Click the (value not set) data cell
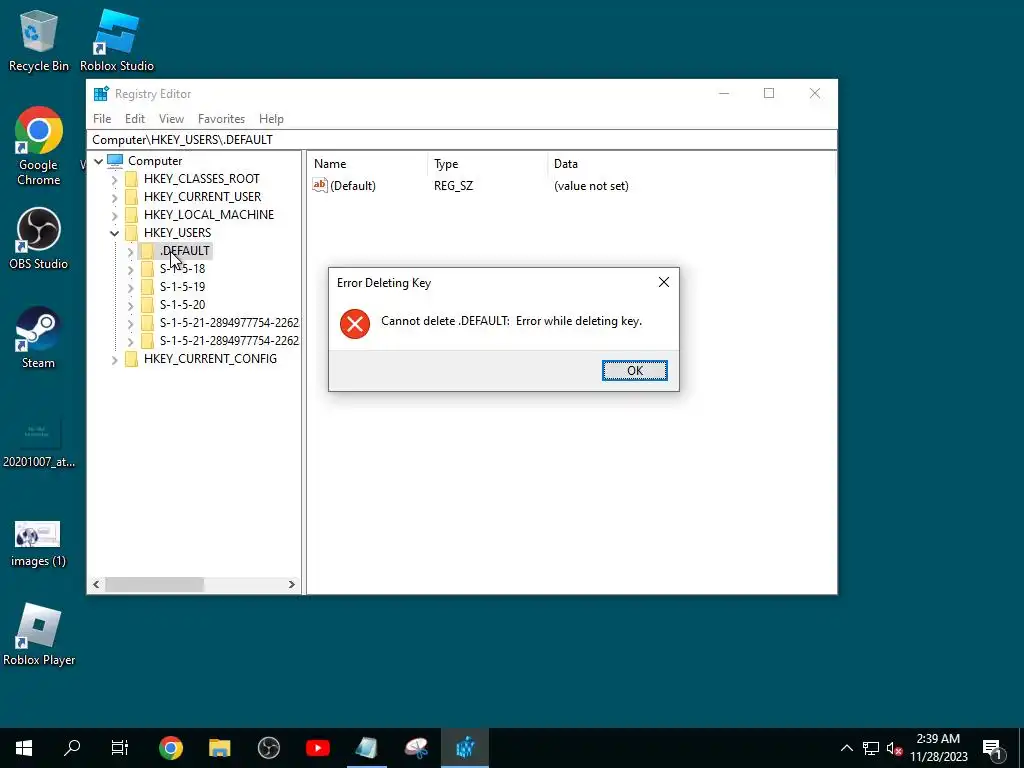This screenshot has height=768, width=1024. [x=591, y=186]
